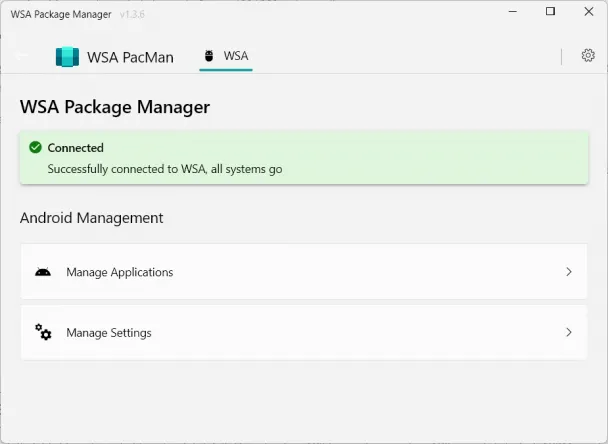
Task: Click the WSA Package Manager heading
Action: click(115, 107)
